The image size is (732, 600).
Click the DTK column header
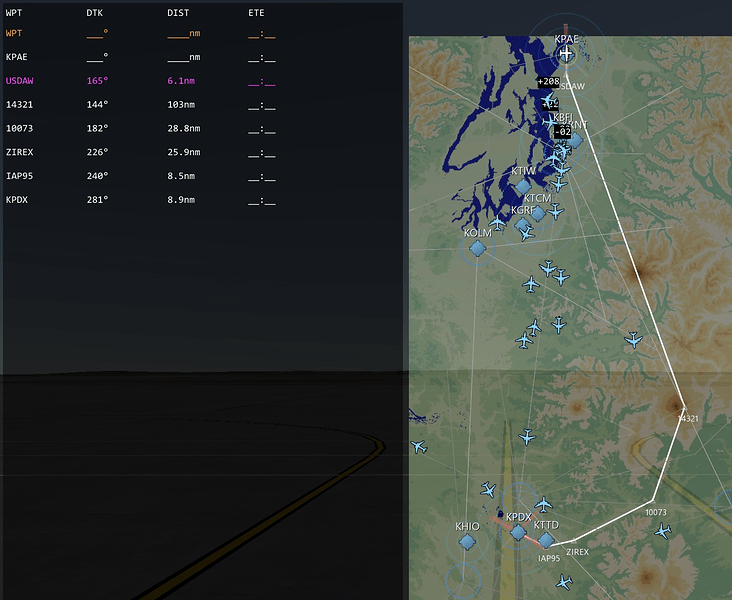[x=94, y=13]
